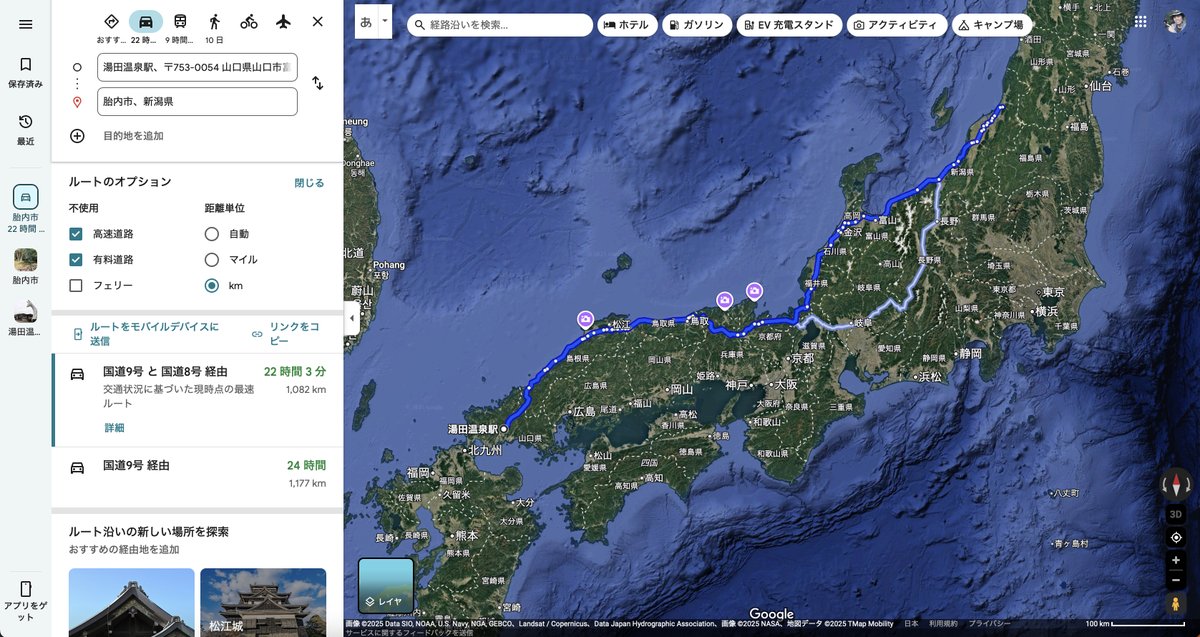Send route to mobile device
Image resolution: width=1200 pixels, height=637 pixels.
click(146, 334)
